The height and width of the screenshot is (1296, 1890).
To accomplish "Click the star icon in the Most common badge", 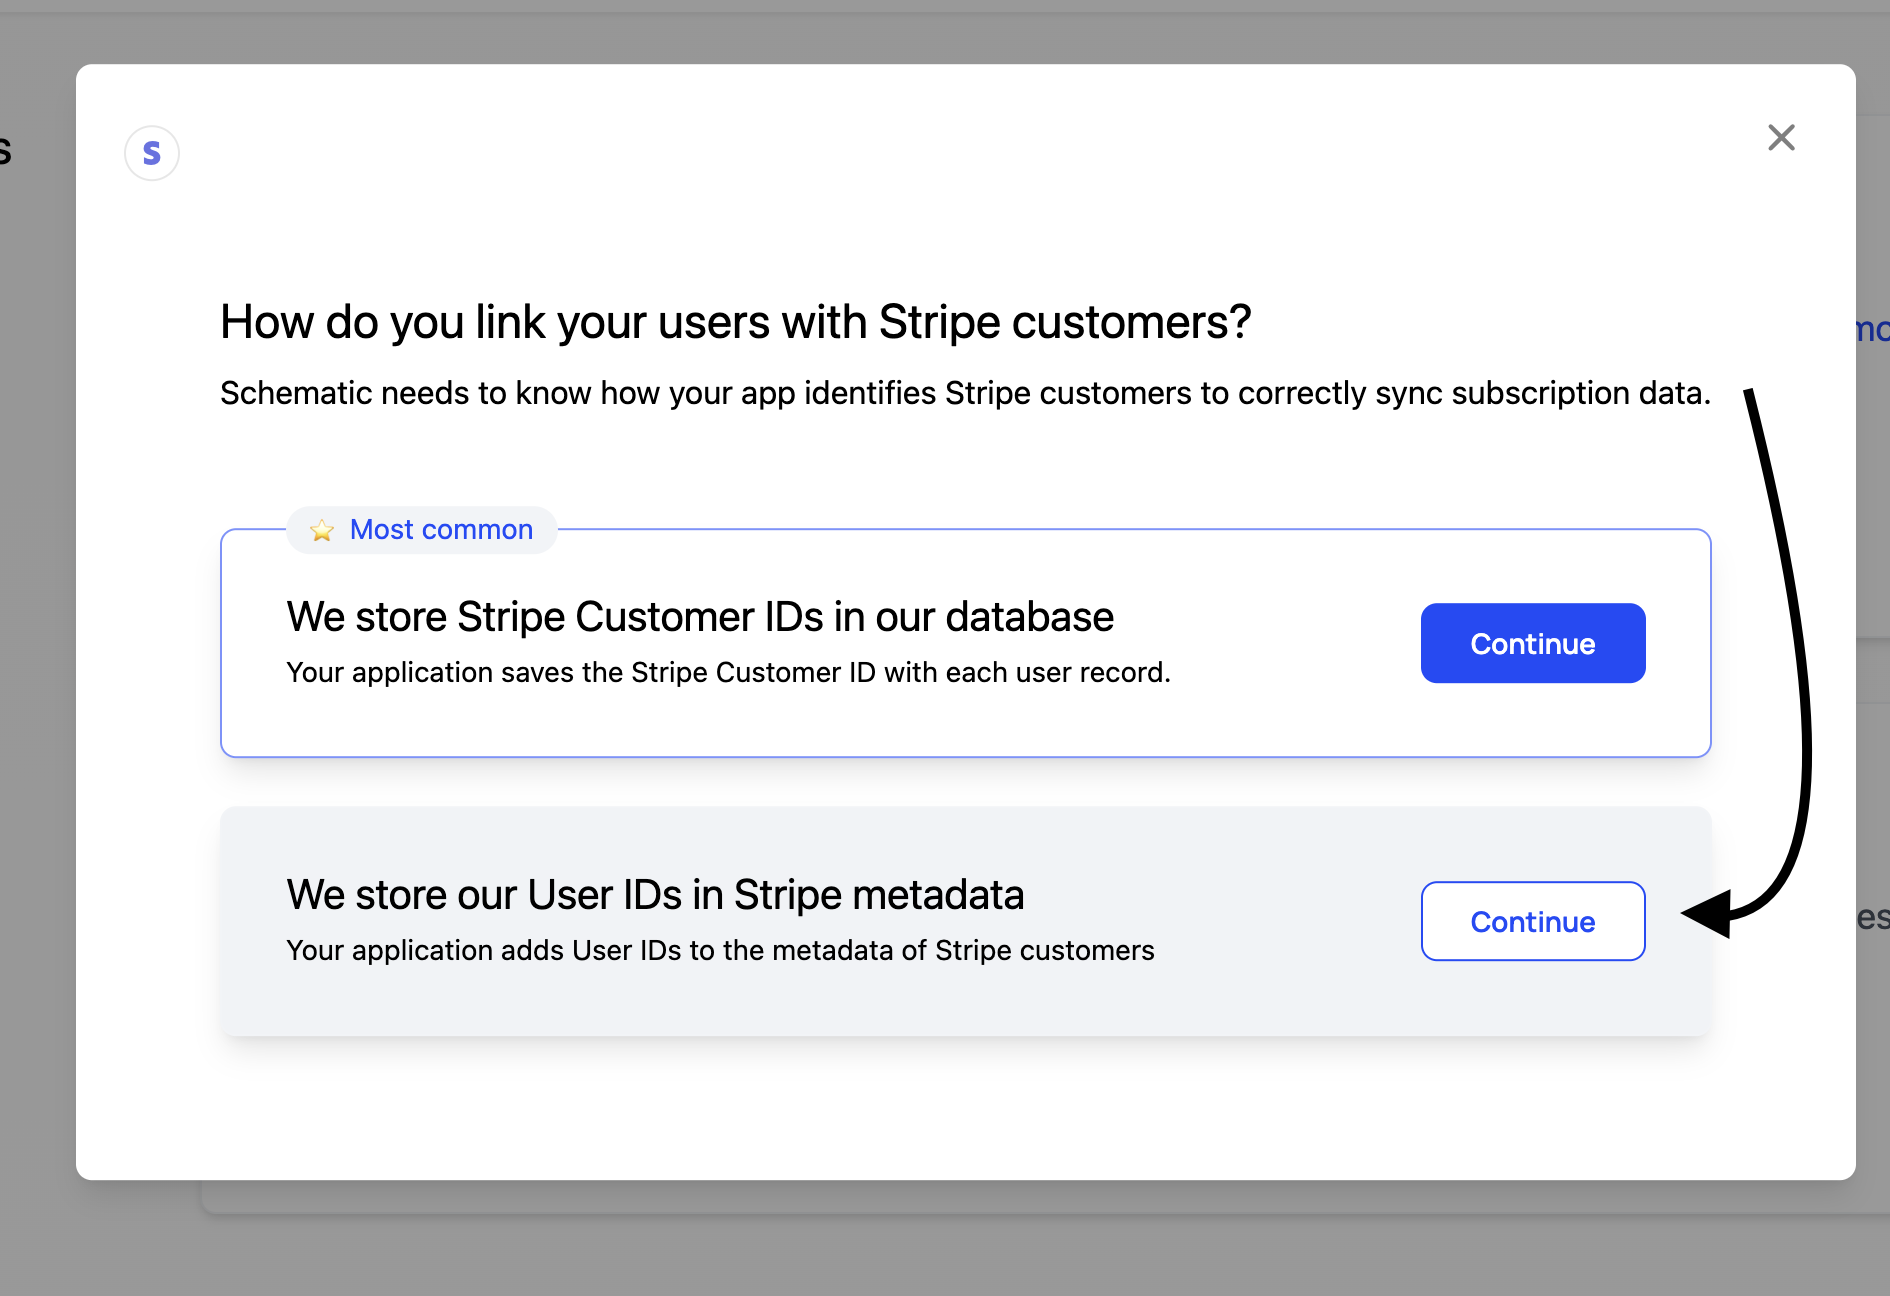I will point(321,530).
